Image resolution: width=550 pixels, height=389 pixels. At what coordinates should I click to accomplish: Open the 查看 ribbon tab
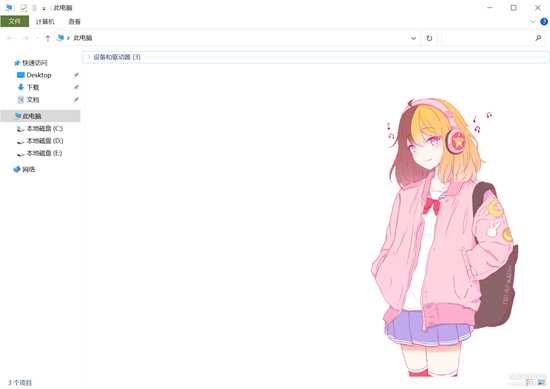74,21
